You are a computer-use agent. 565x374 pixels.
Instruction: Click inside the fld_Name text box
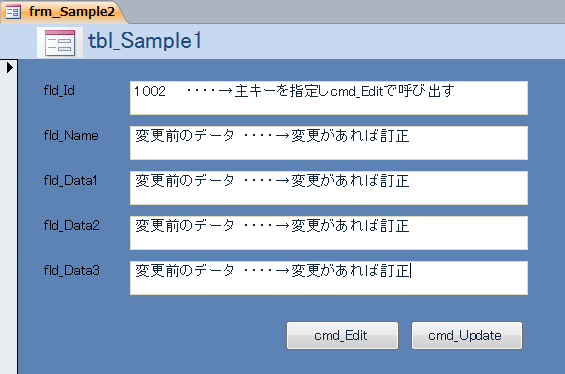click(329, 143)
